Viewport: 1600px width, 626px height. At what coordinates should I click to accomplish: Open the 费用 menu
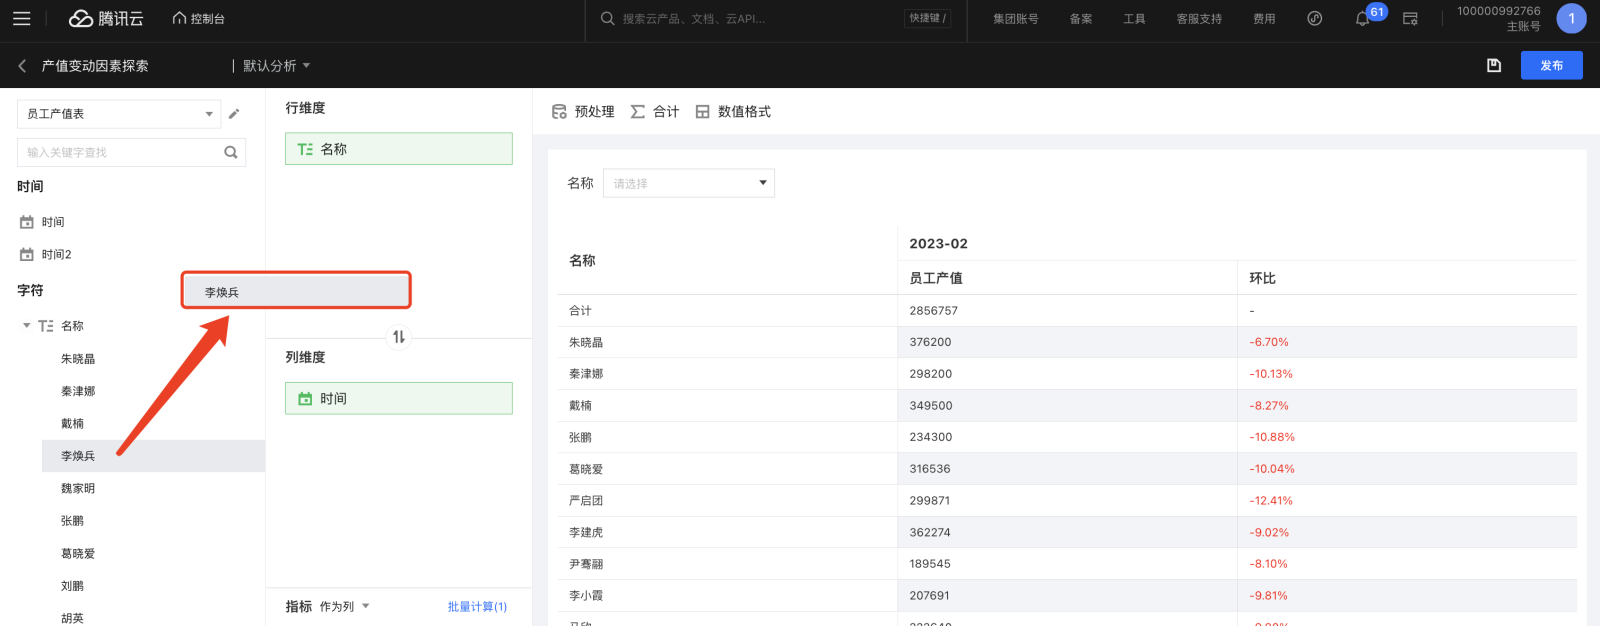(1264, 19)
